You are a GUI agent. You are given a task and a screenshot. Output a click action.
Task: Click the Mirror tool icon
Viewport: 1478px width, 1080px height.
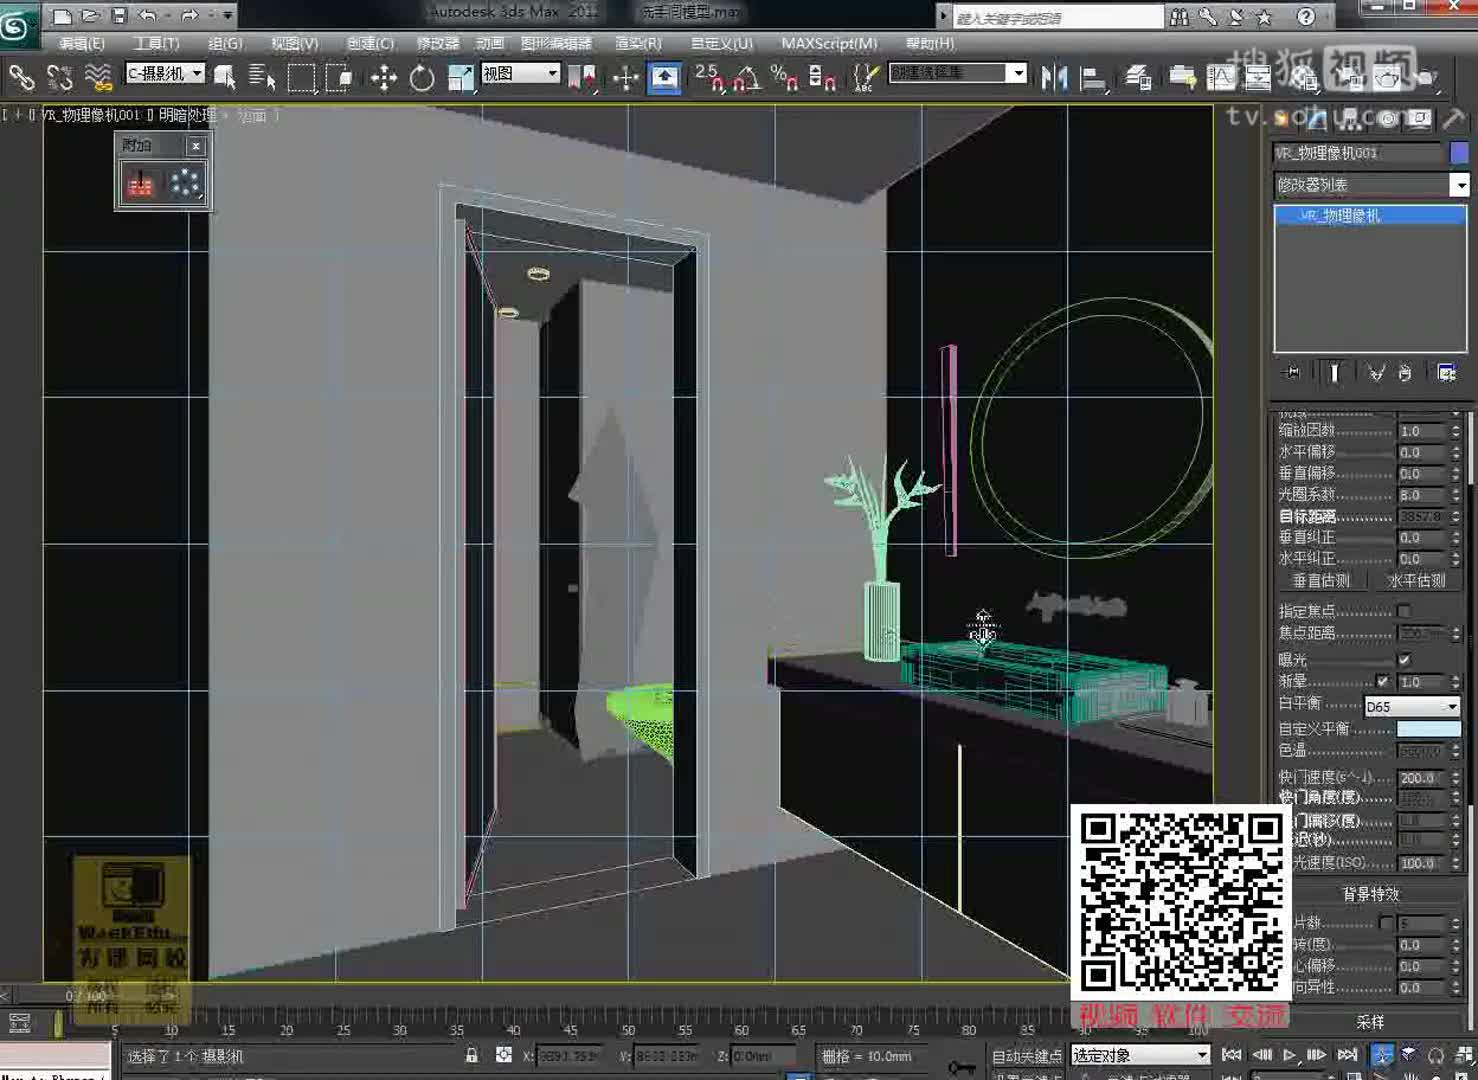tap(1054, 77)
